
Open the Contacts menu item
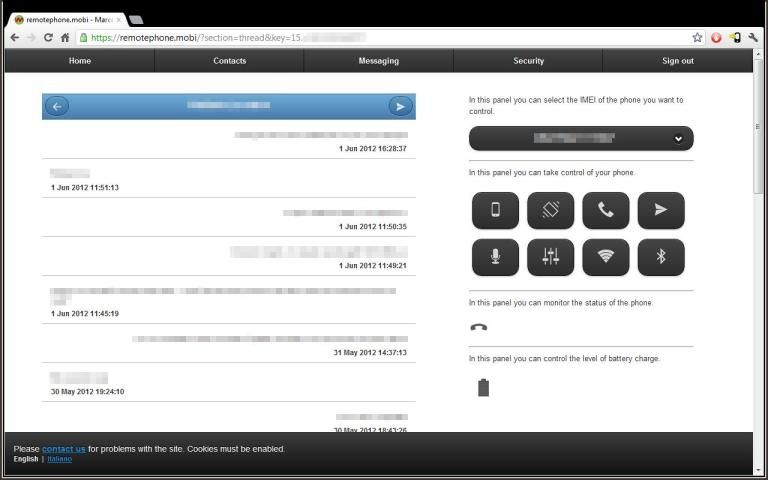click(229, 61)
